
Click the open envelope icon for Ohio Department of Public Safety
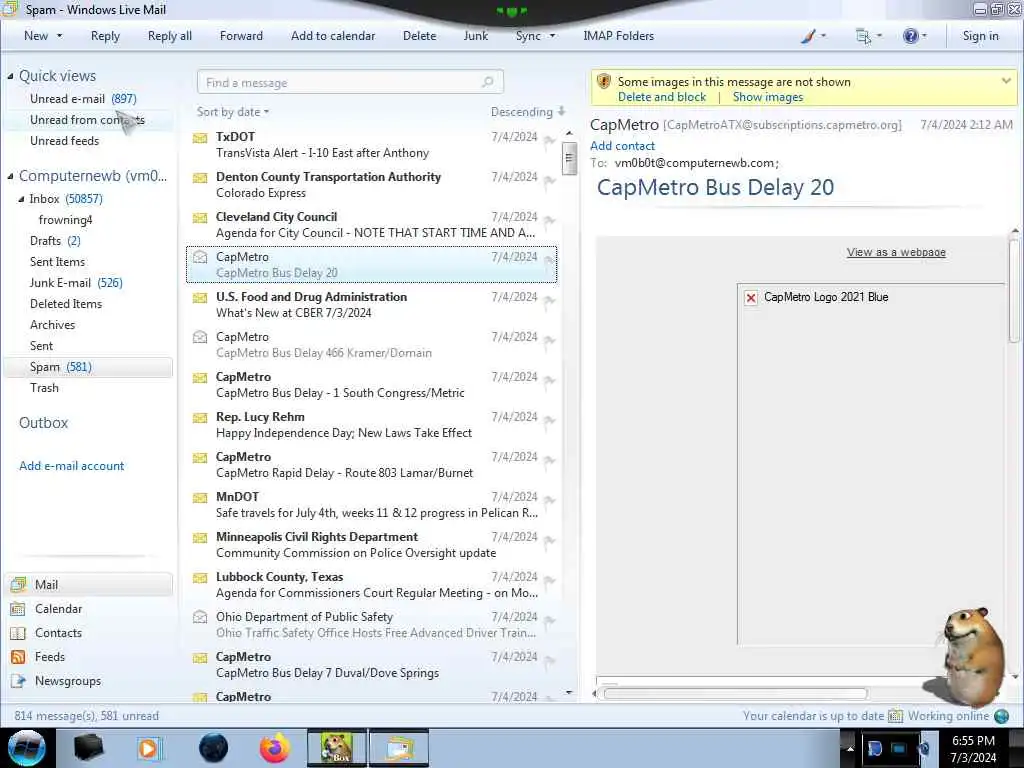pos(200,616)
